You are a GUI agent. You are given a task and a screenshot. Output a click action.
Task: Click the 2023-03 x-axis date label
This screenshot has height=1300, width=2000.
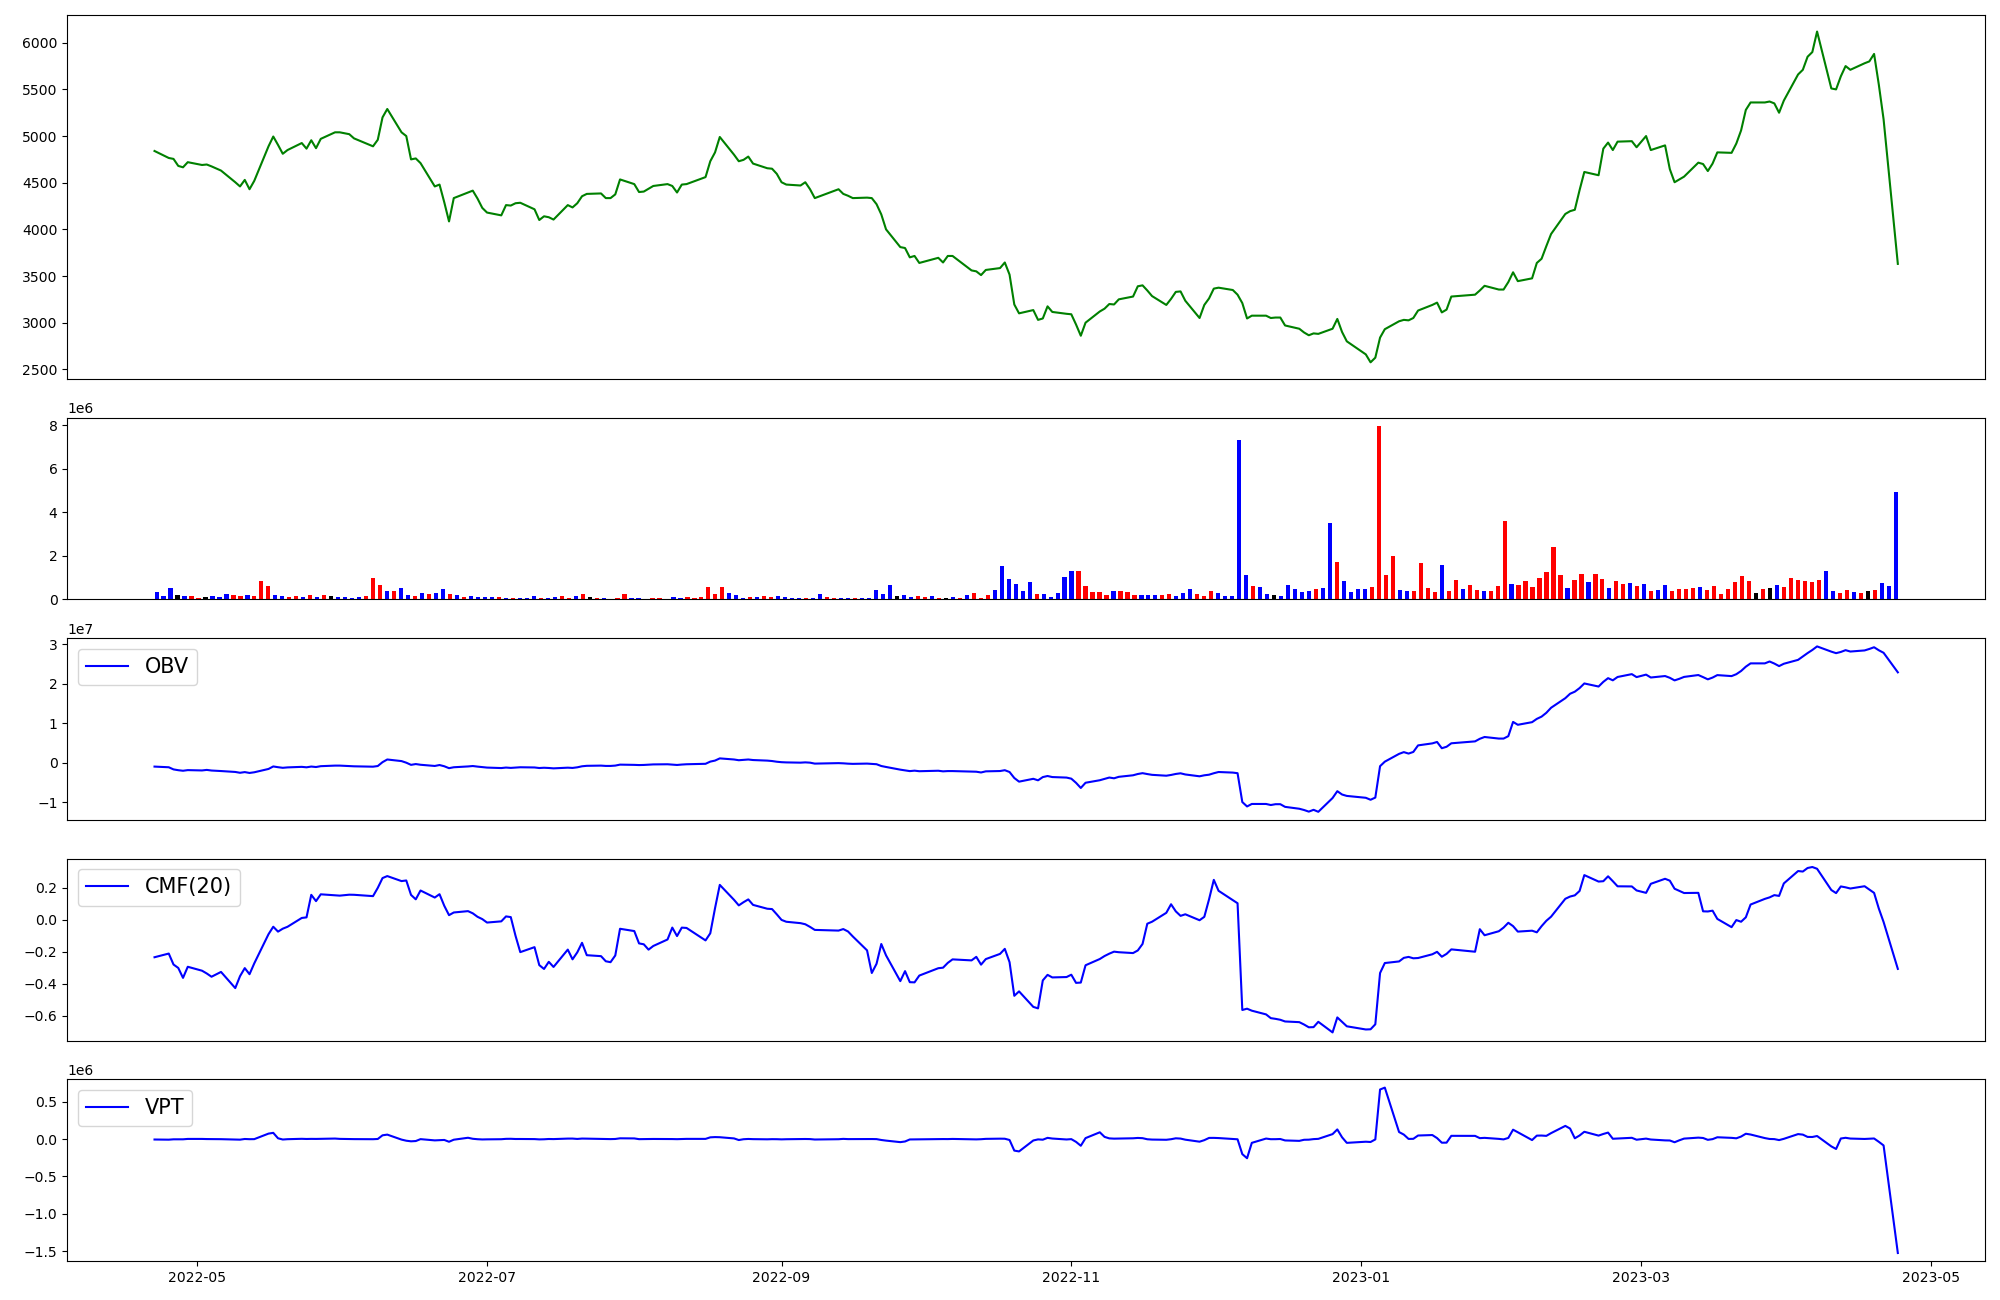tap(1640, 1277)
